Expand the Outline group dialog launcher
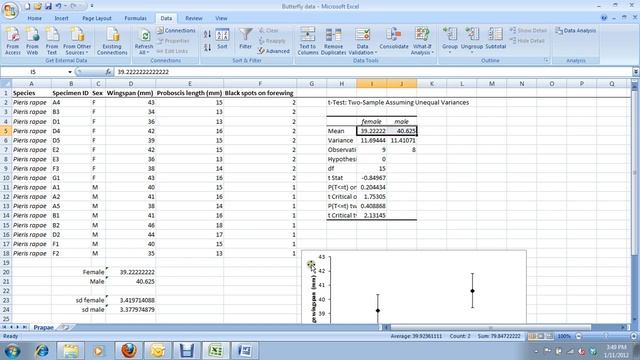 point(547,60)
